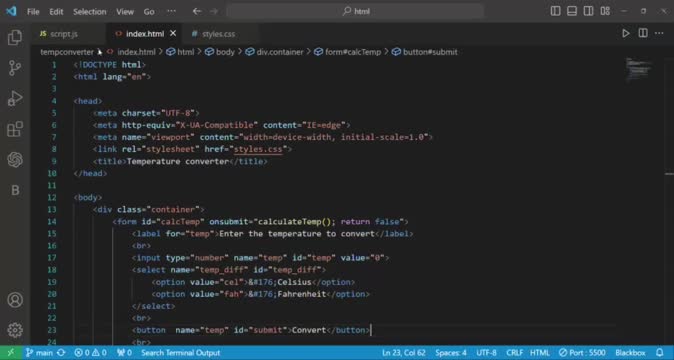Open the editor More Actions ellipsis
Image resolution: width=674 pixels, height=360 pixels.
pyautogui.click(x=659, y=34)
